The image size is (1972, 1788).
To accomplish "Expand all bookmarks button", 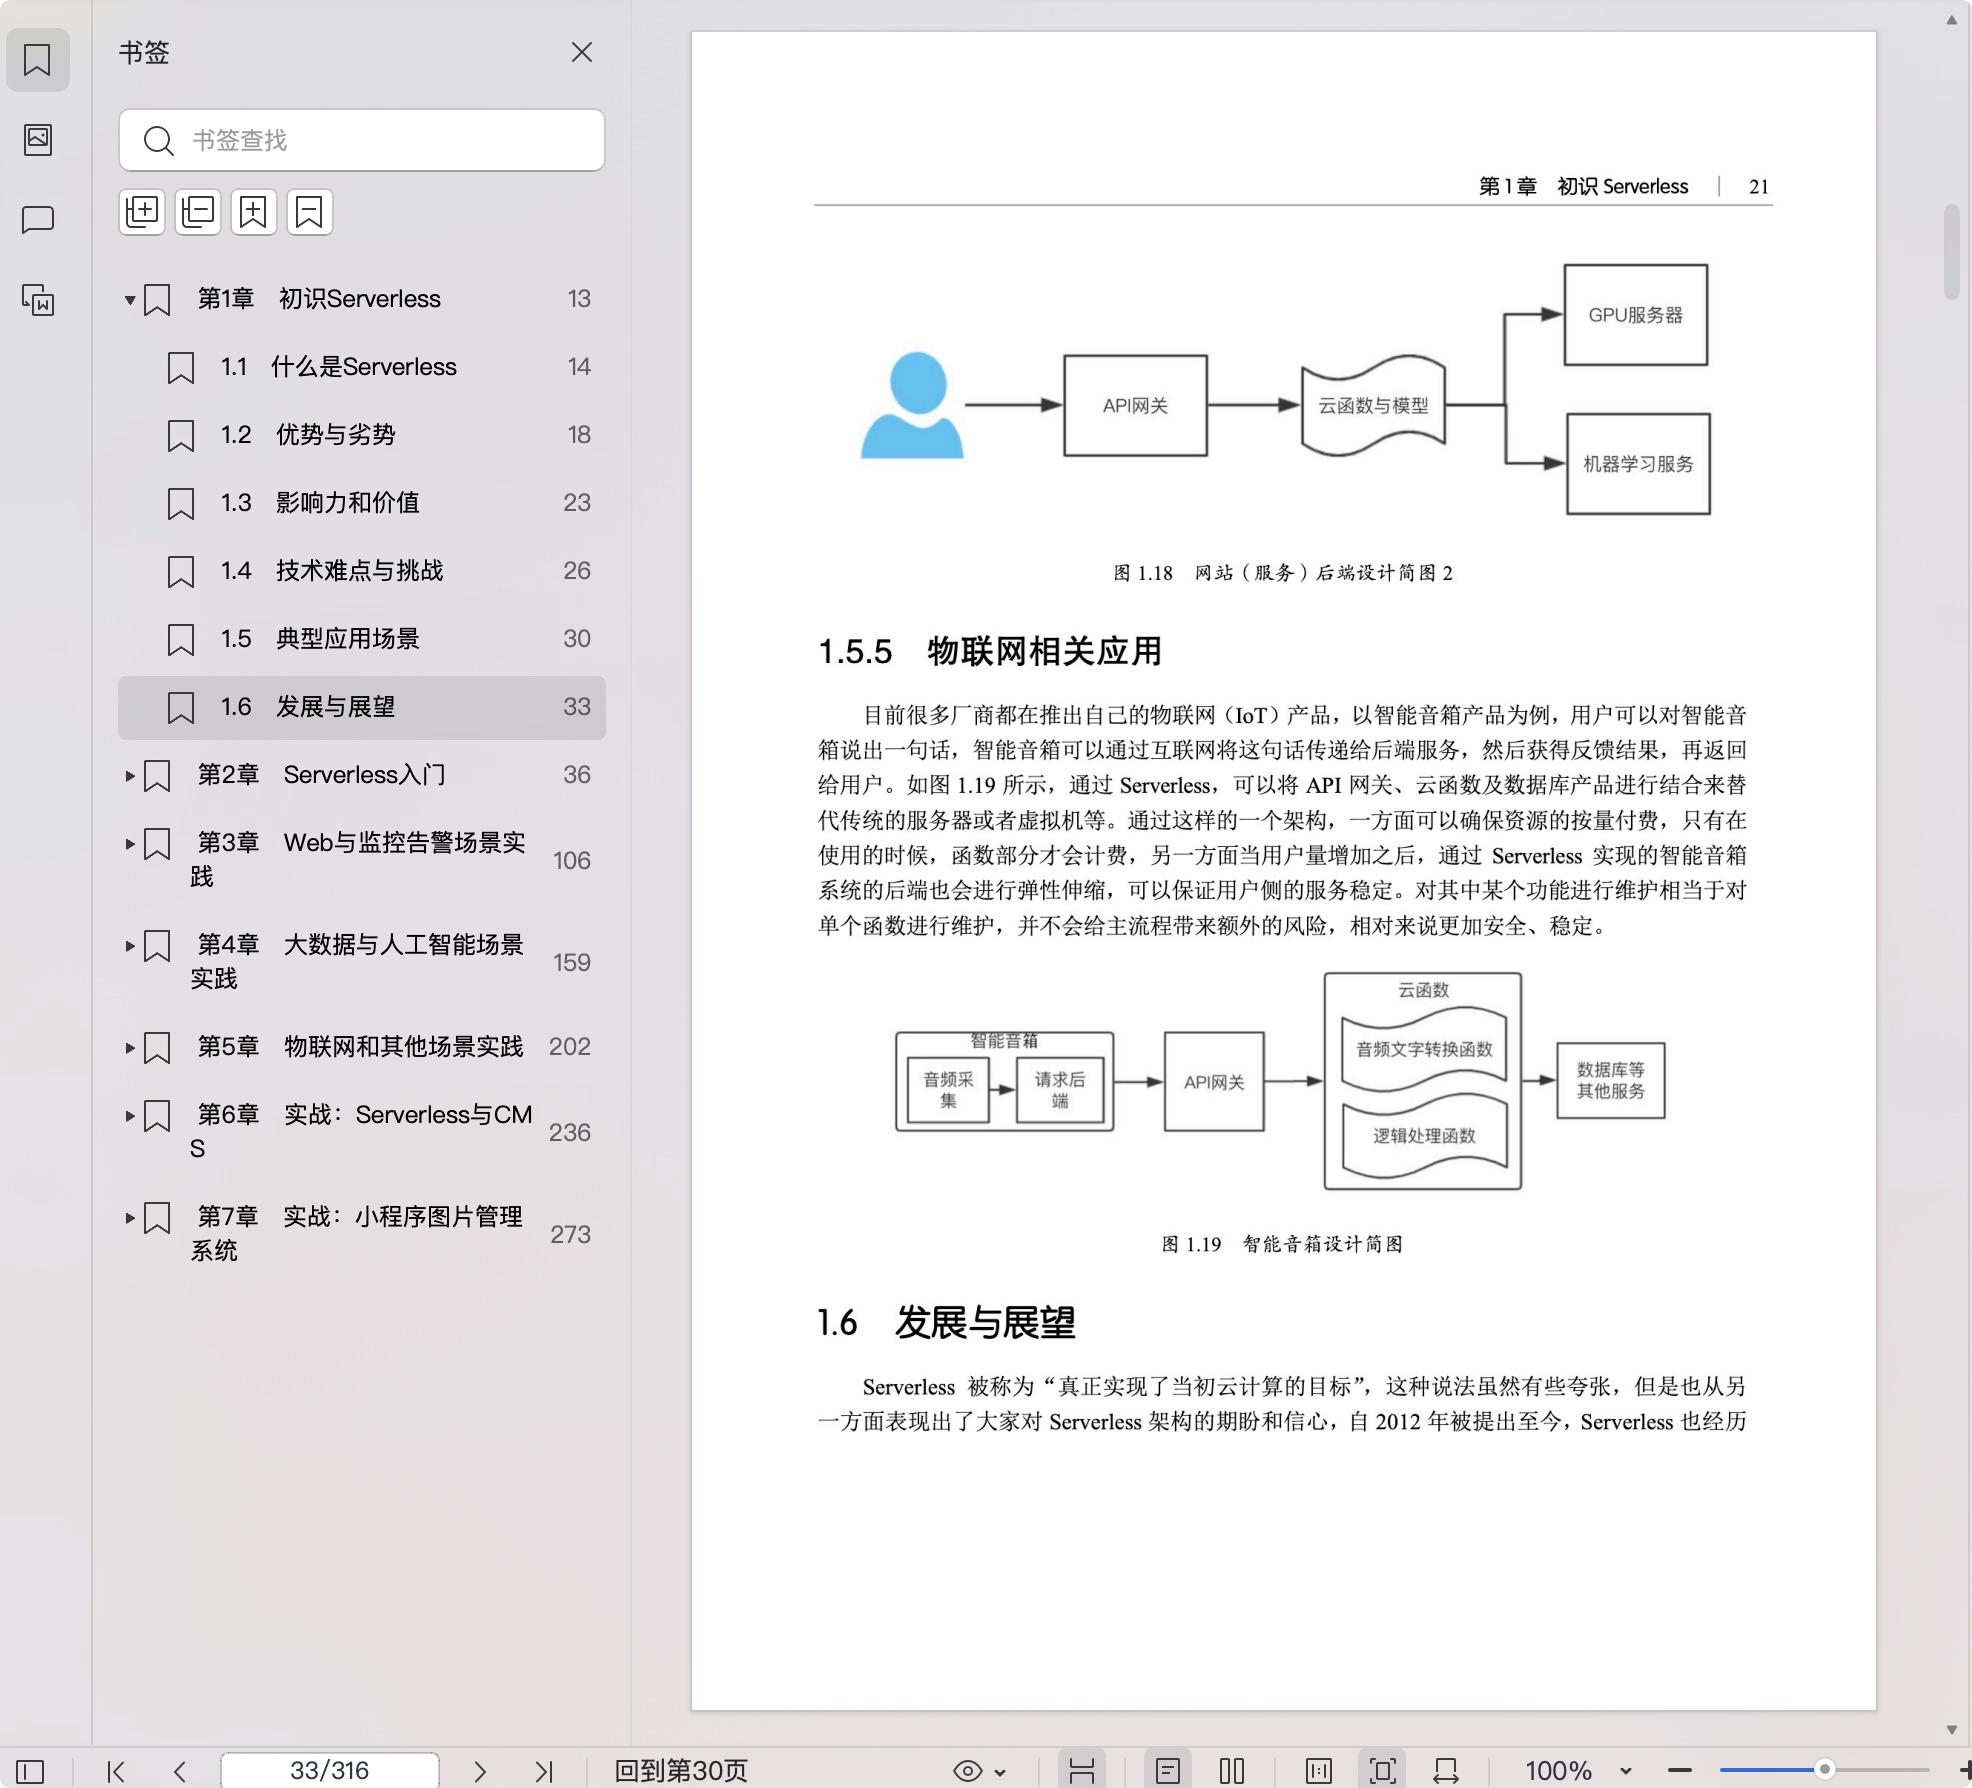I will pos(142,212).
